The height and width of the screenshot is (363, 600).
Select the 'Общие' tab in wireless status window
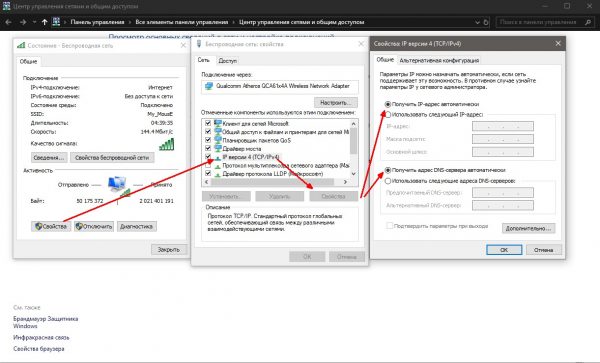point(28,61)
